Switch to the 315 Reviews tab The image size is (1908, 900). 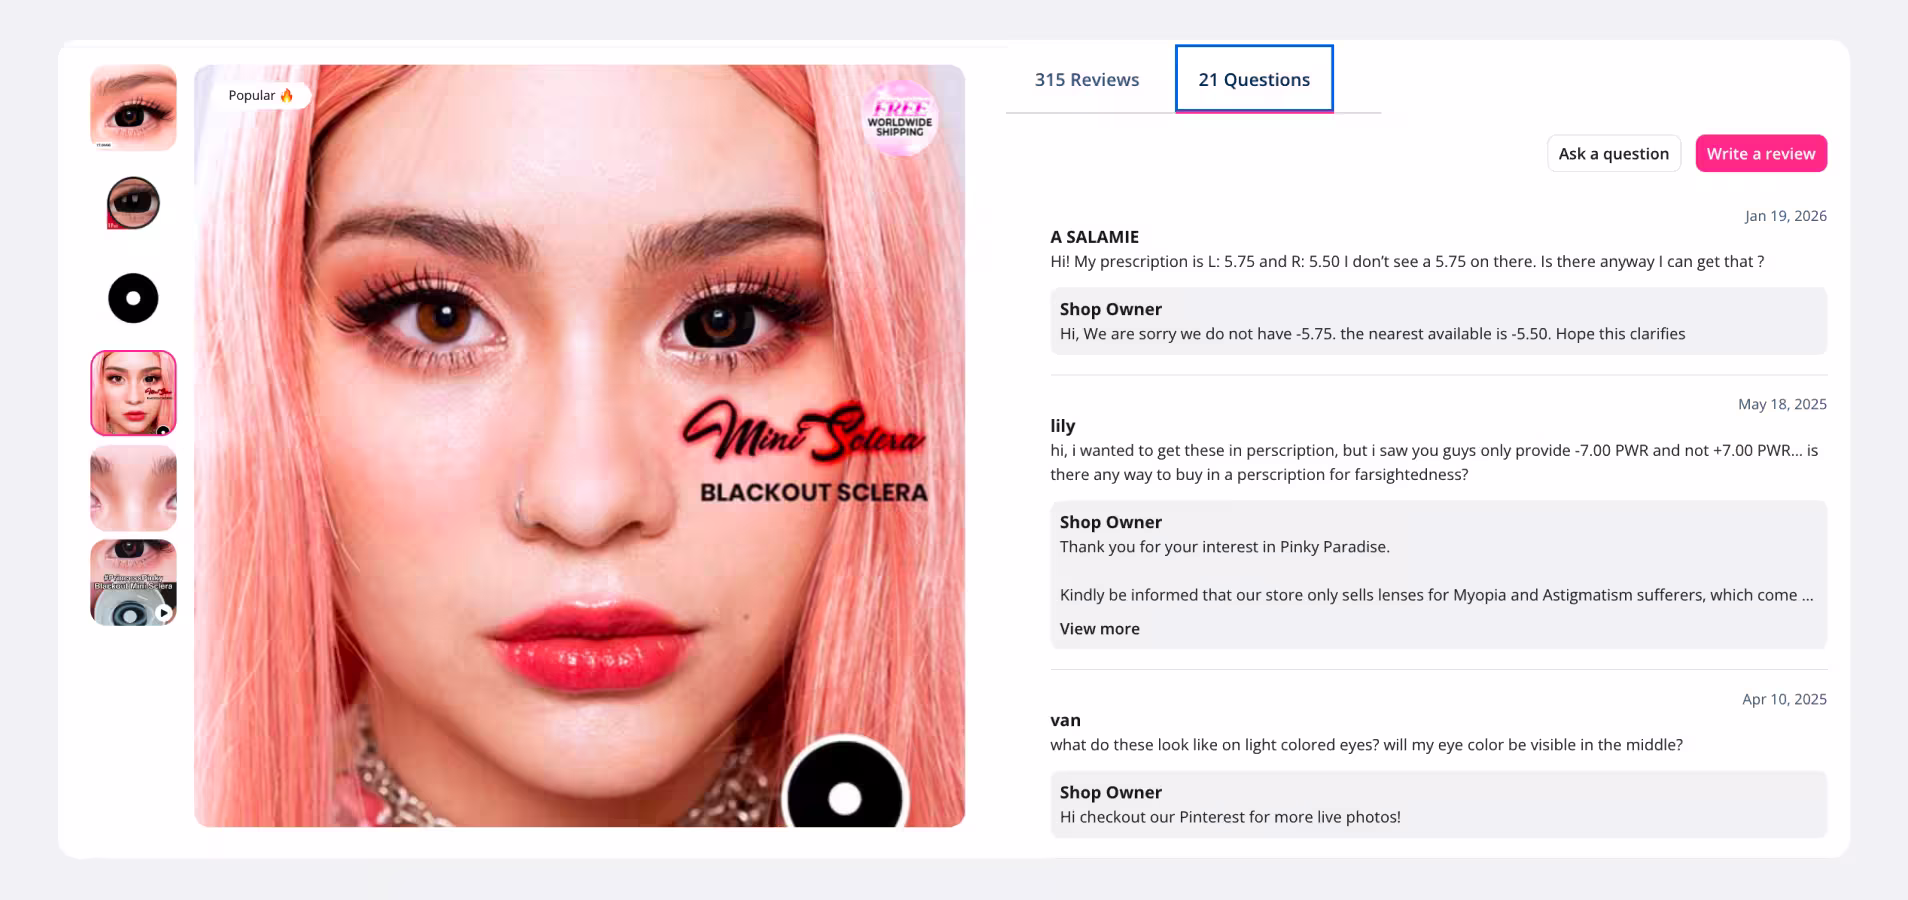[x=1087, y=79]
